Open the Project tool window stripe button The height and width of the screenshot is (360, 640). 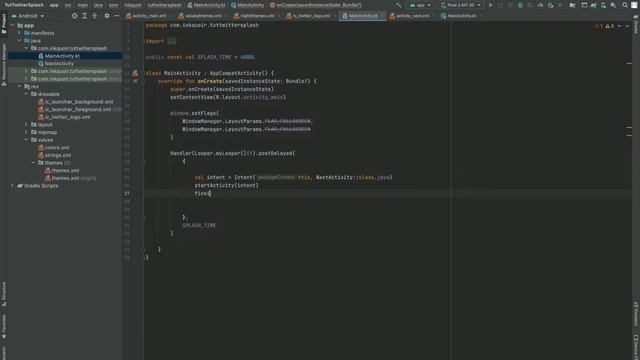point(4,23)
